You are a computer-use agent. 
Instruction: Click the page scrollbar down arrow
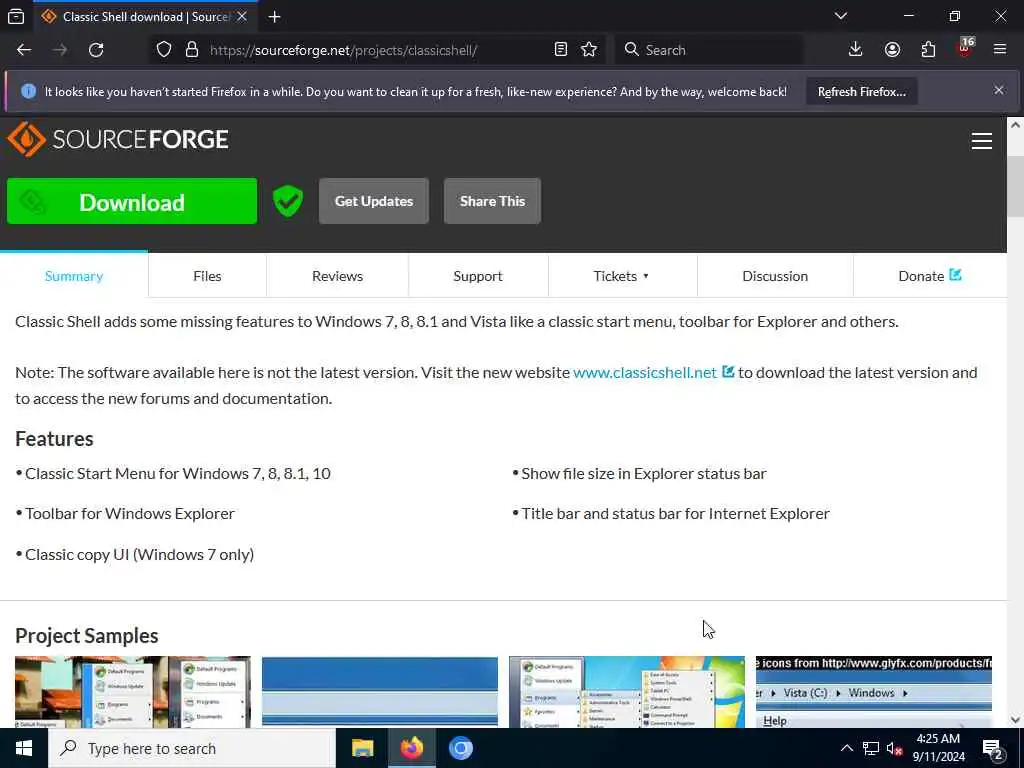(x=1015, y=720)
